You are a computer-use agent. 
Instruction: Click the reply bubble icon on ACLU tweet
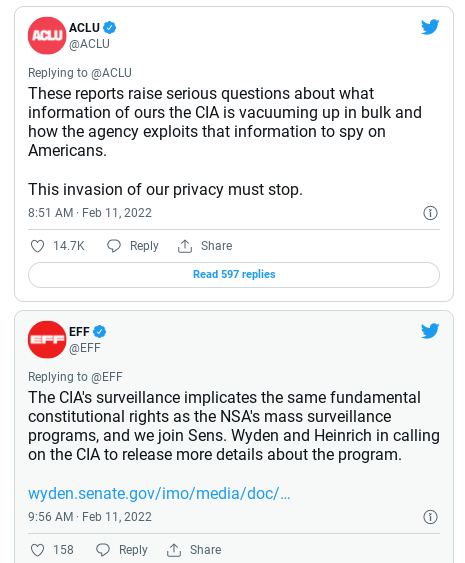[x=114, y=246]
